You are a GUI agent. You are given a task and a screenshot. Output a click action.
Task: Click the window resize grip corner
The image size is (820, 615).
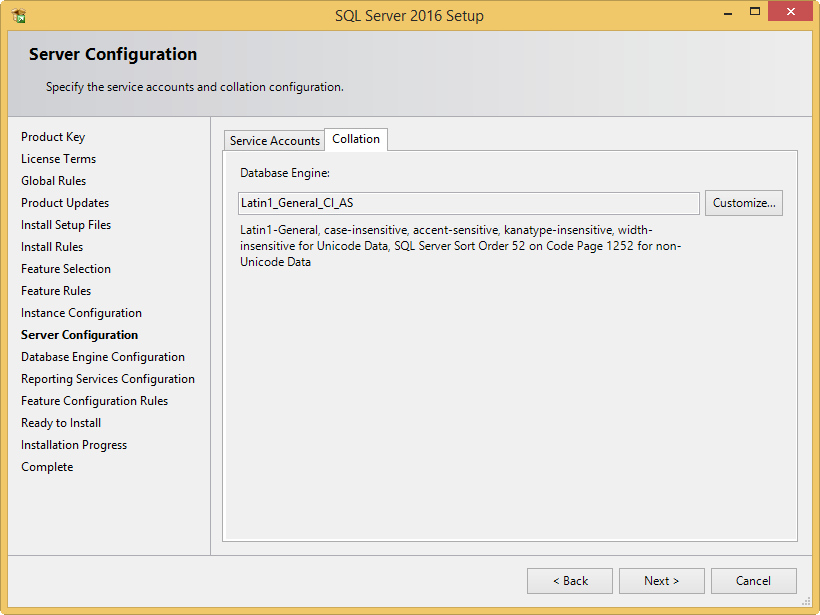click(806, 602)
